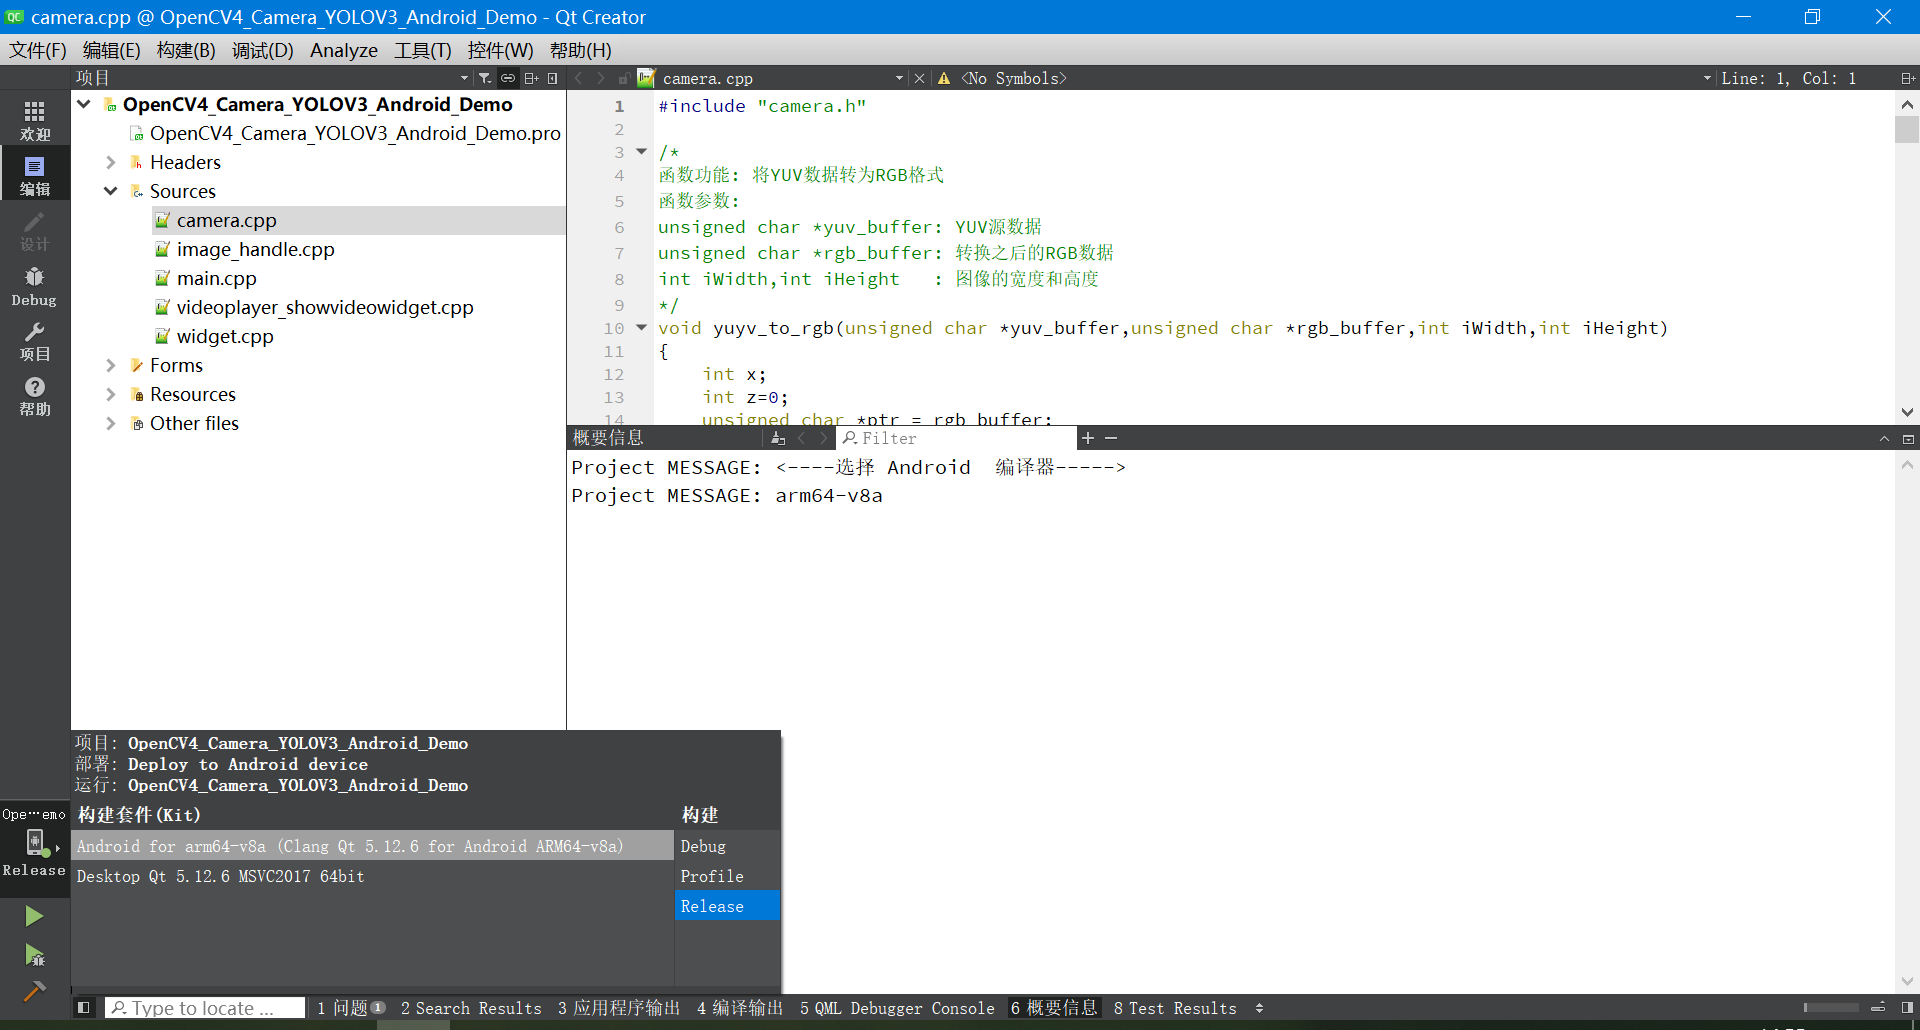Click the filter tree icon in project panel

tap(485, 78)
